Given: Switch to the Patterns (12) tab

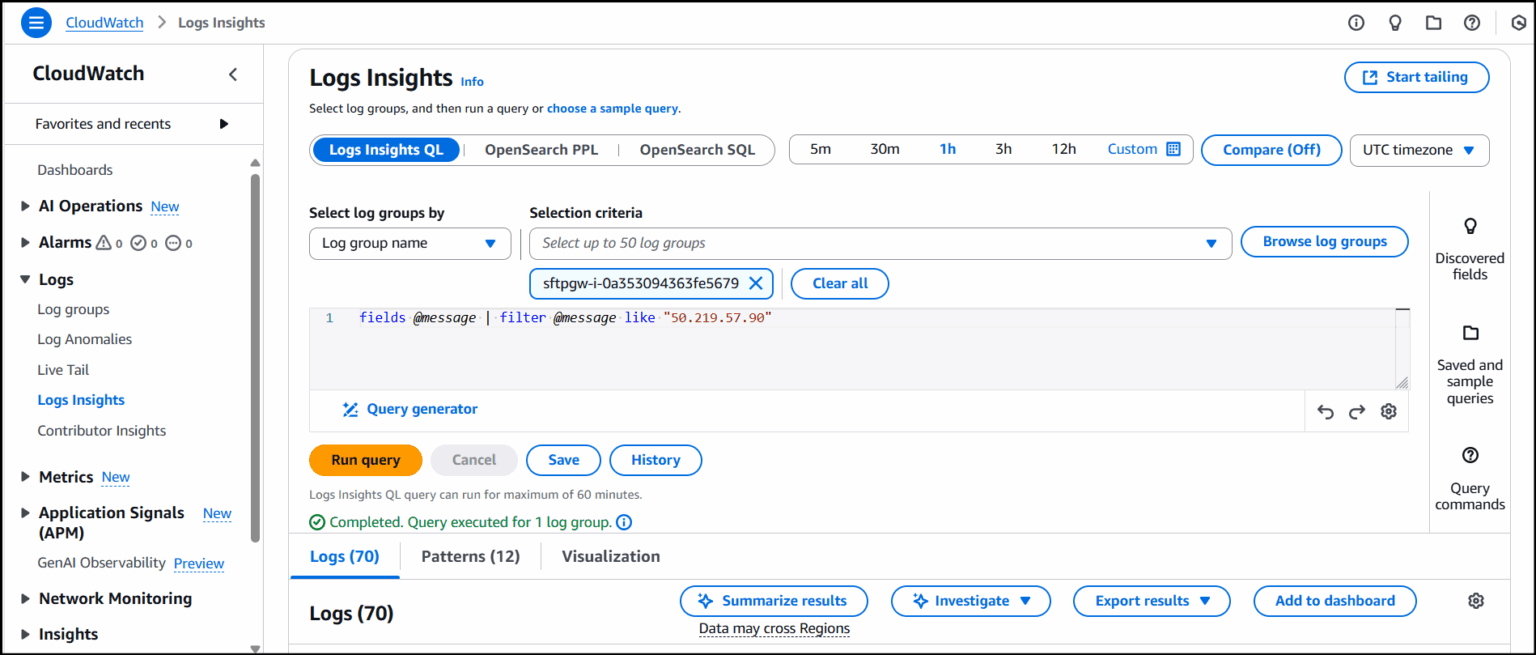Looking at the screenshot, I should (470, 556).
